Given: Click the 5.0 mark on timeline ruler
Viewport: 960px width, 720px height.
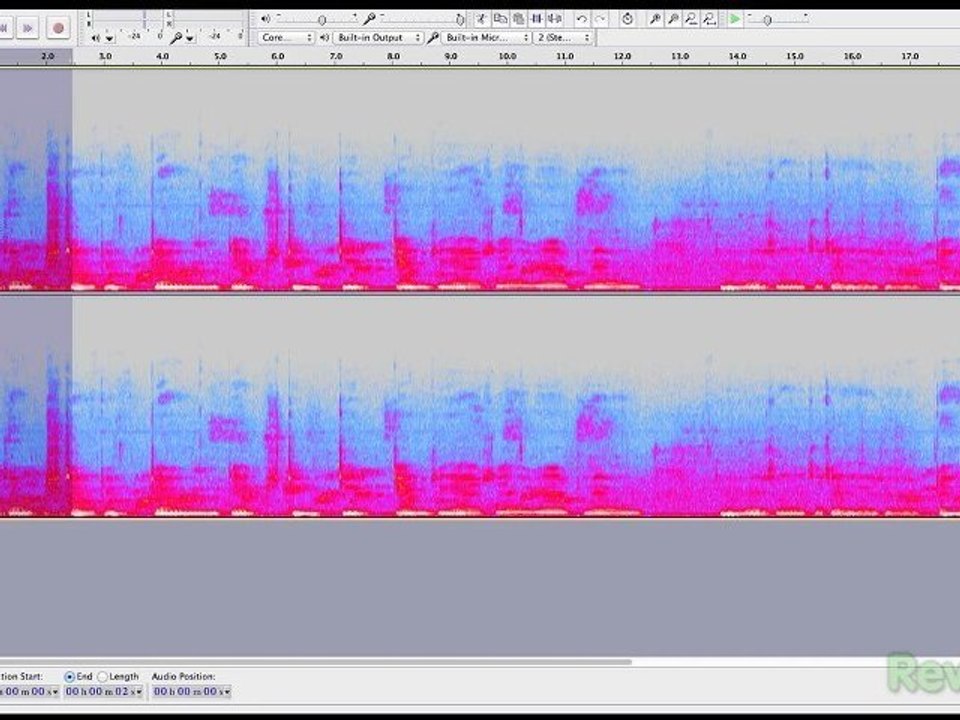Looking at the screenshot, I should (220, 56).
